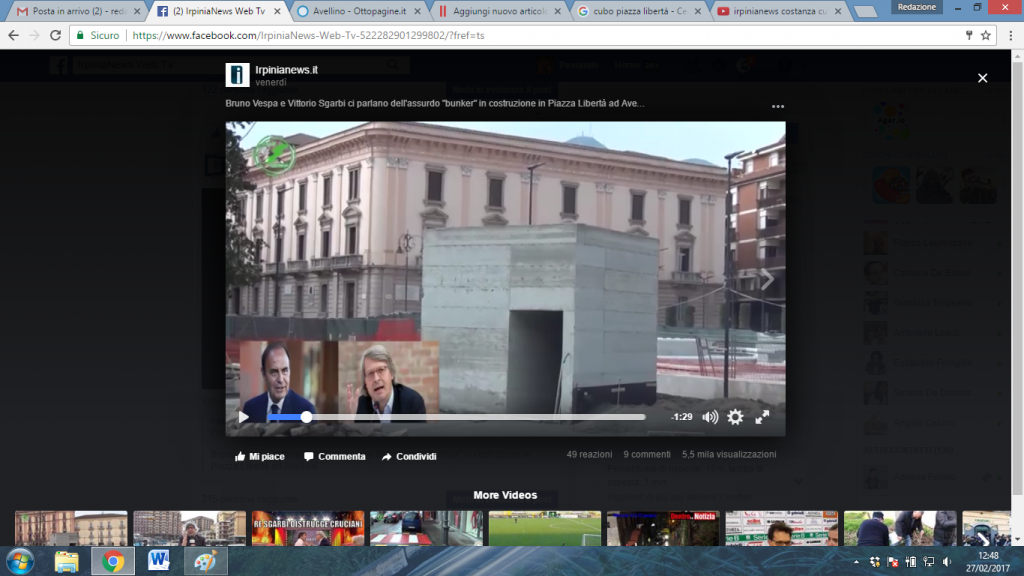This screenshot has width=1024, height=576.
Task: Bookmark this page with the star icon
Action: tap(985, 35)
